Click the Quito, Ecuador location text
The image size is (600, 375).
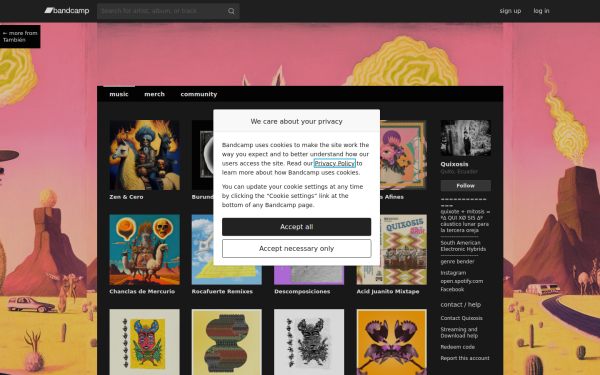coord(459,172)
